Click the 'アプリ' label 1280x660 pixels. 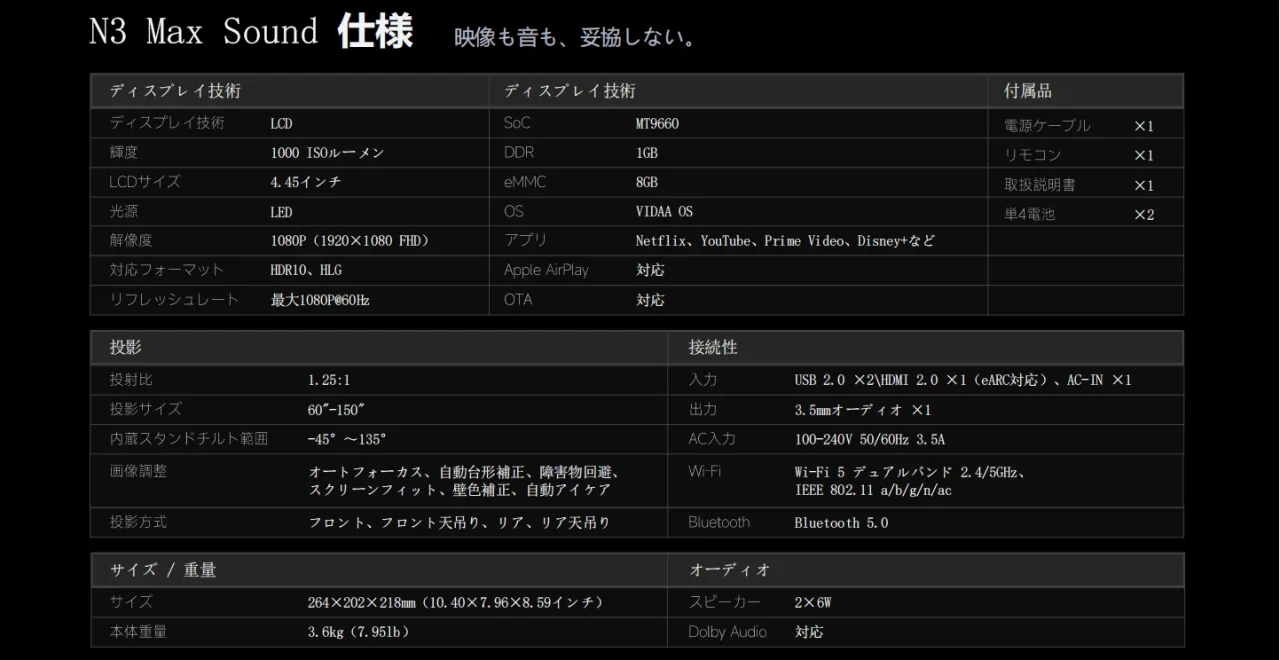(x=526, y=241)
